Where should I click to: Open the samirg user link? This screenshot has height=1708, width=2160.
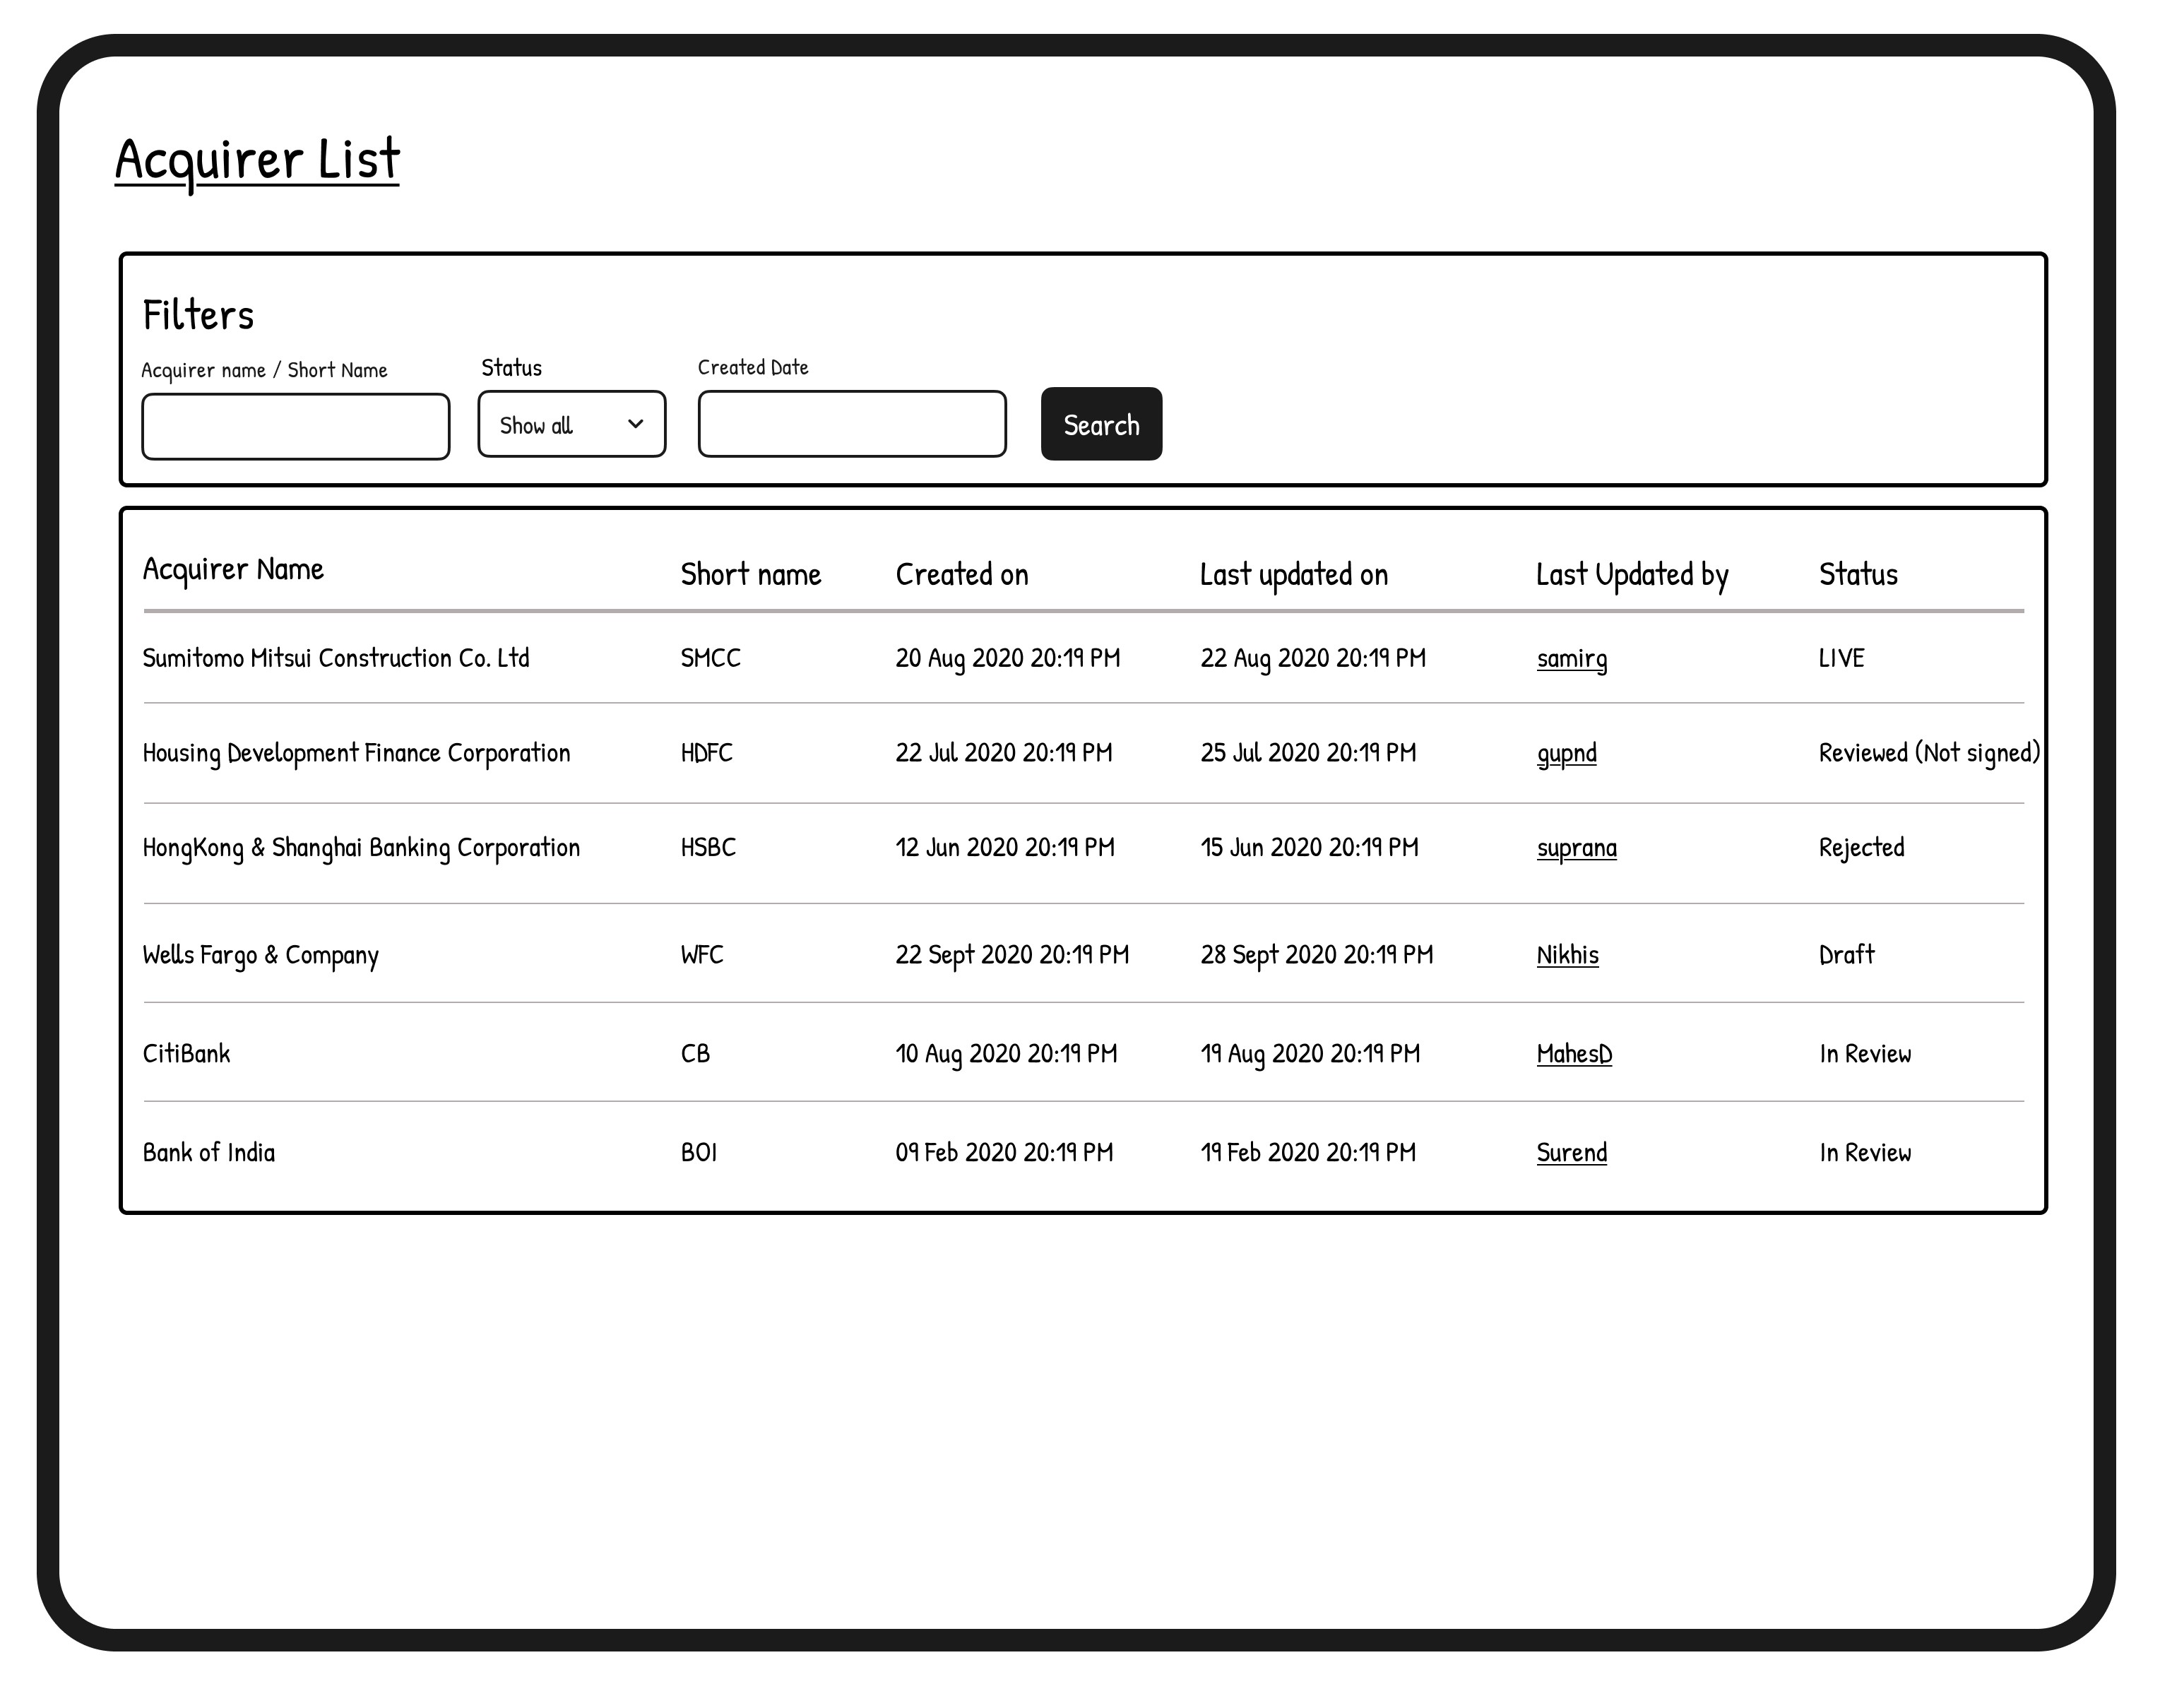1571,658
